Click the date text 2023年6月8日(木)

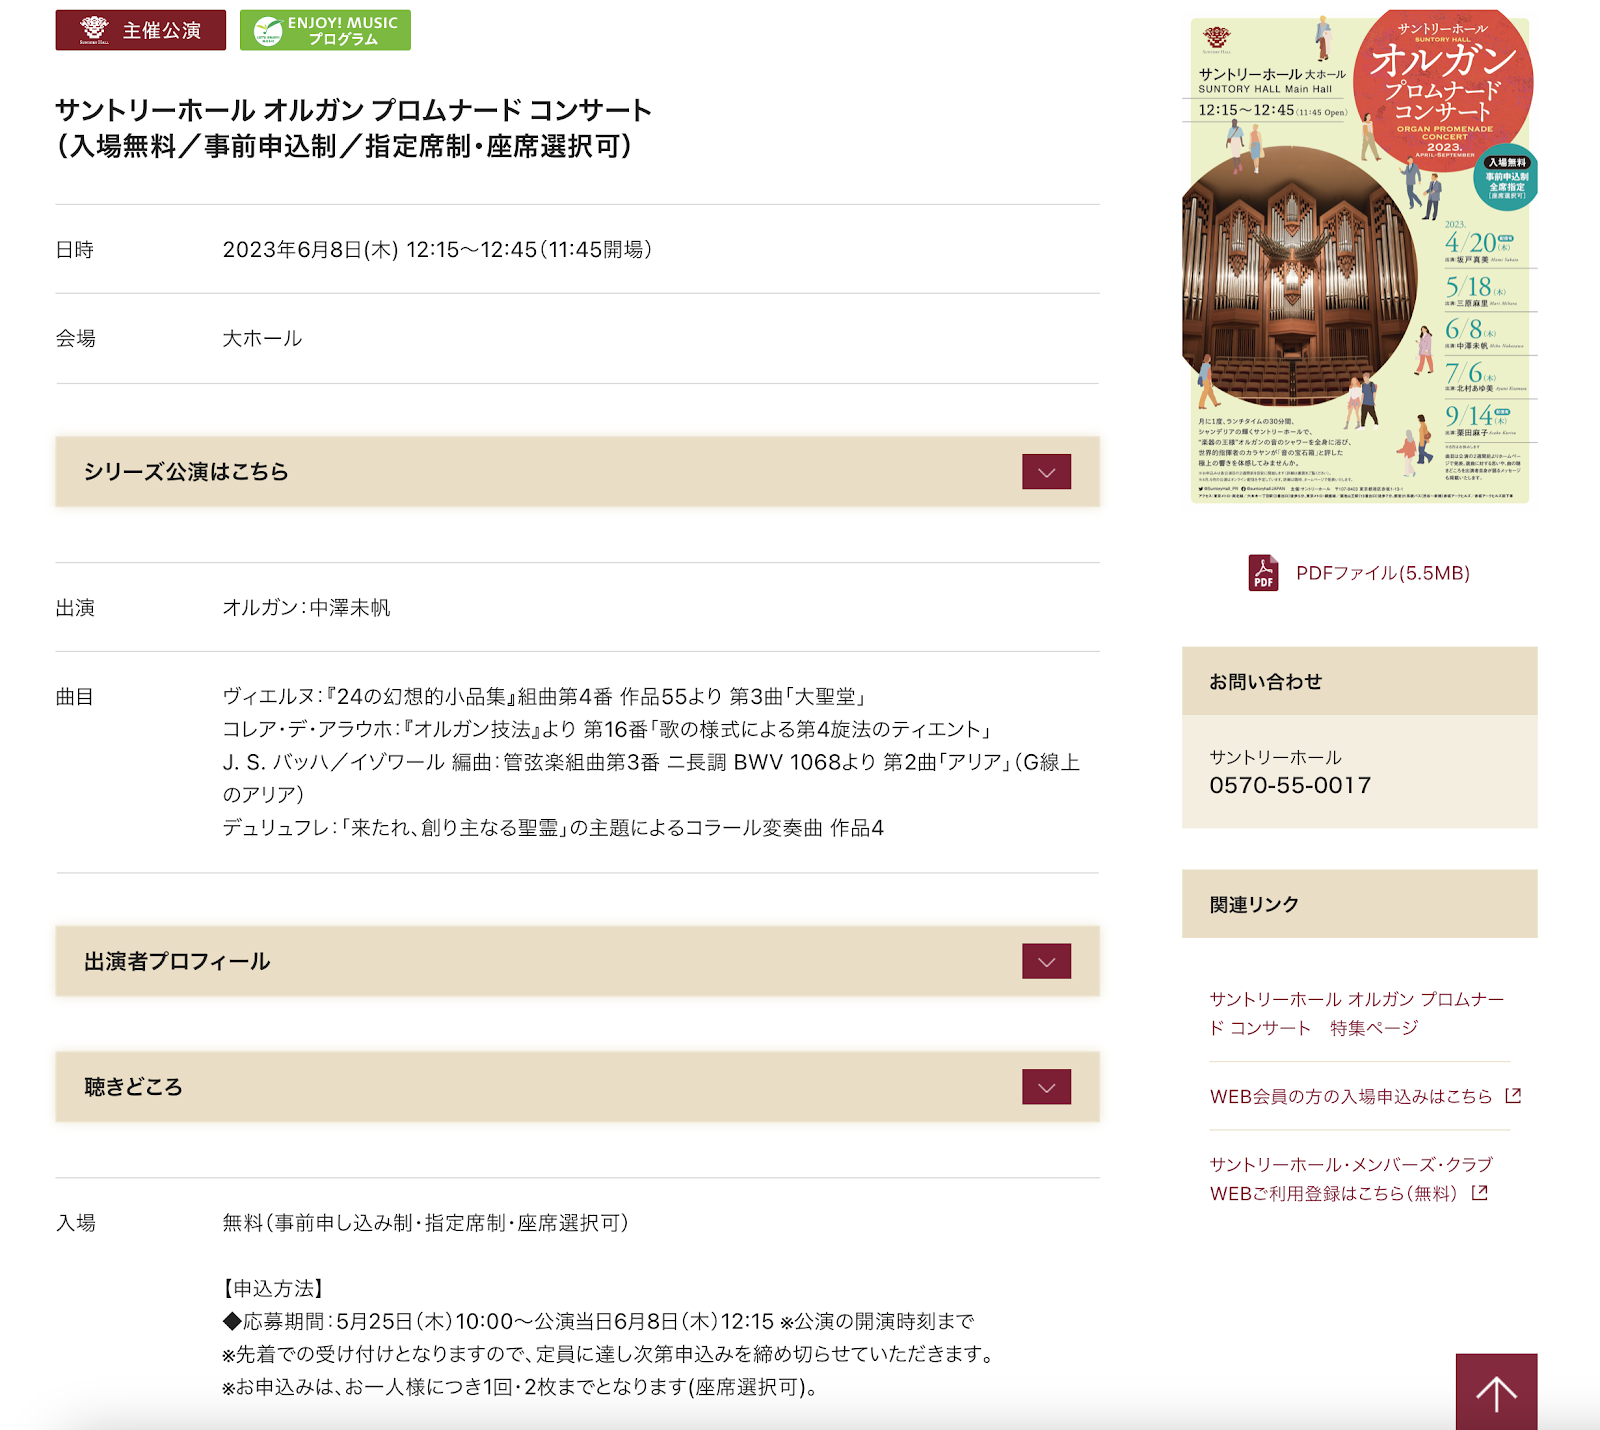click(x=311, y=250)
